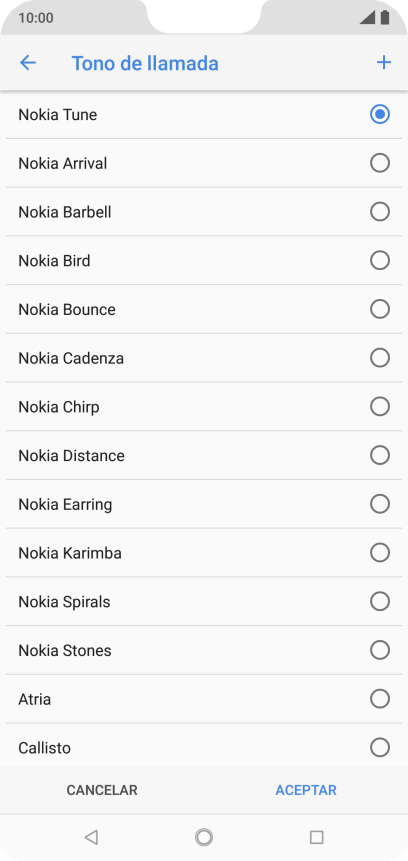This screenshot has height=861, width=408.
Task: Confirm with ACEPTAR button
Action: 306,790
